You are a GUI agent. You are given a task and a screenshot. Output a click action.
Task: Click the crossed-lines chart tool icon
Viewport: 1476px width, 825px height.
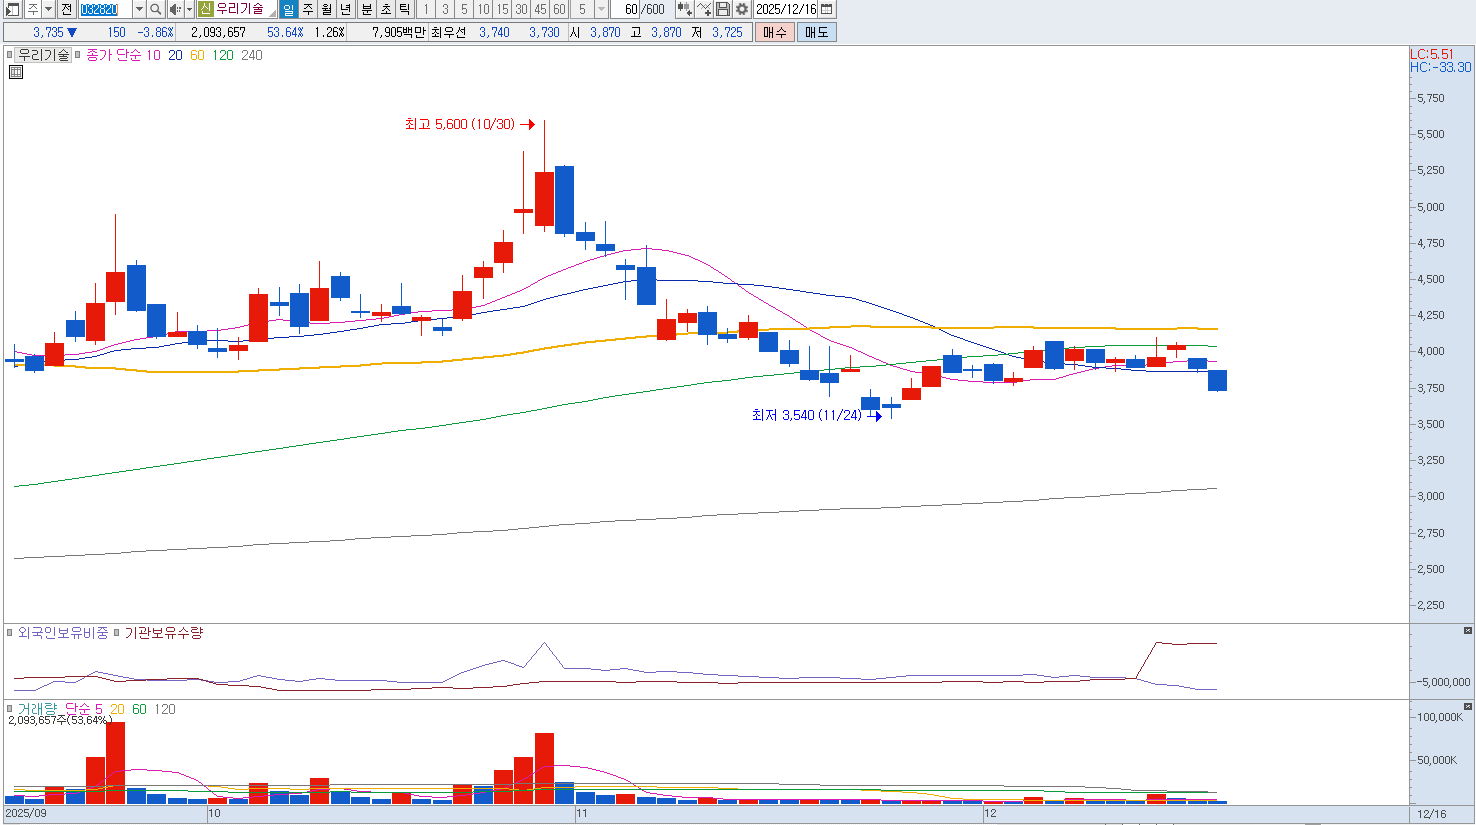704,9
